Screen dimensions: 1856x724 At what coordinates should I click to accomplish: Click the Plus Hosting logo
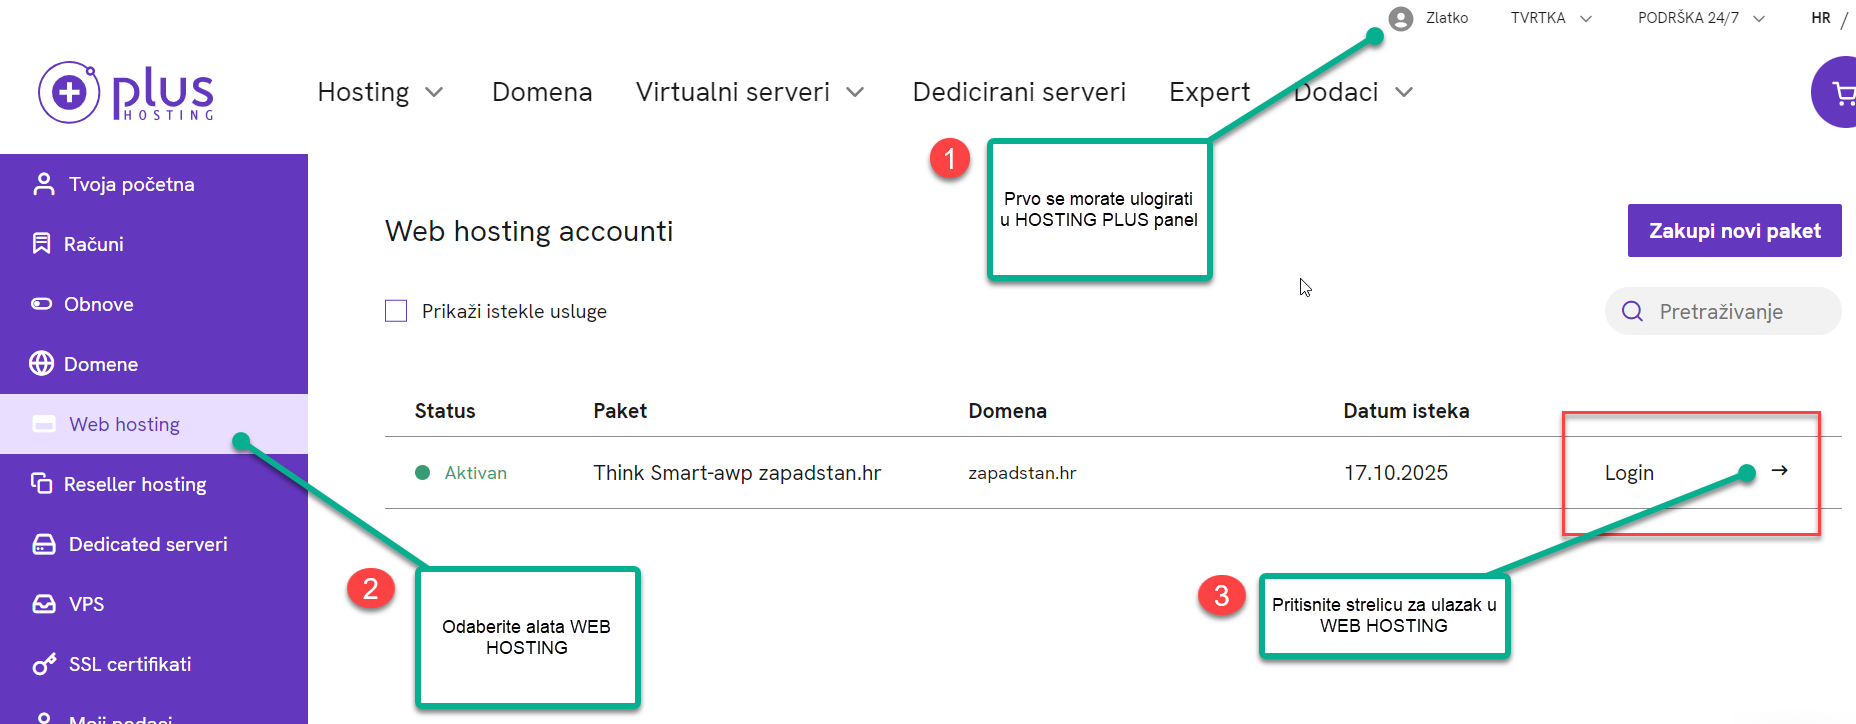point(126,93)
